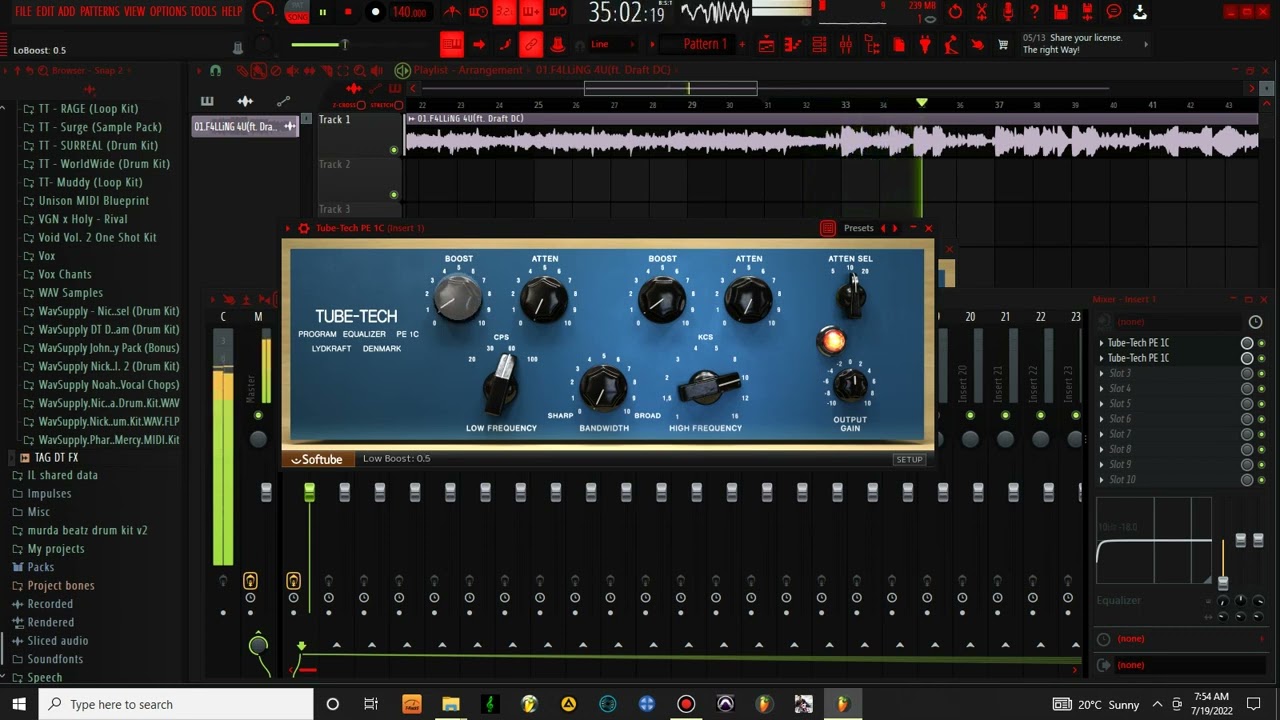
Task: Open the HELP menu
Action: tap(231, 11)
